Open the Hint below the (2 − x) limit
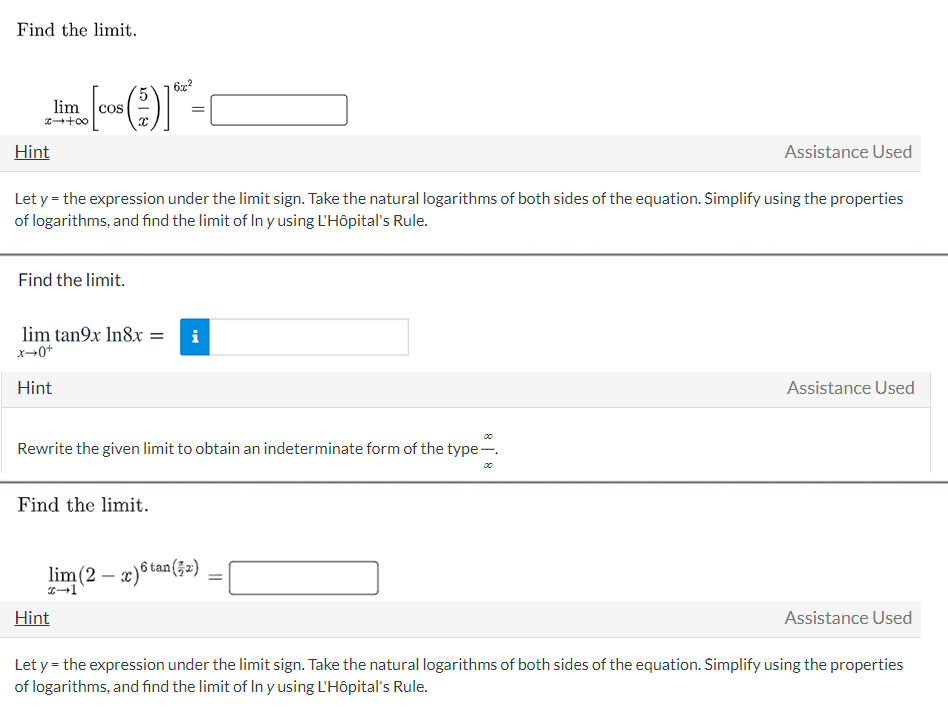The width and height of the screenshot is (948, 722). tap(31, 618)
